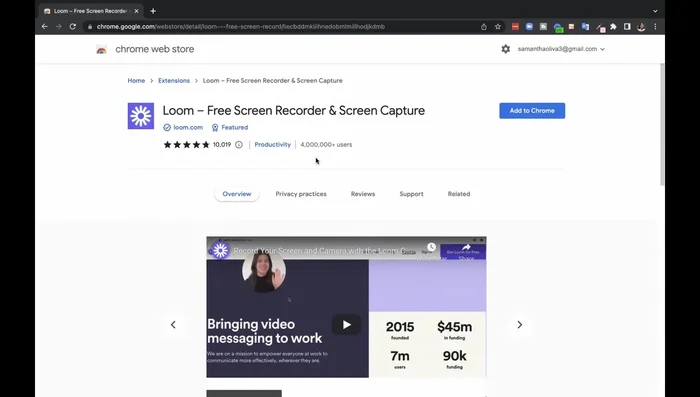Visit the loom.com publisher link
This screenshot has height=397, width=700.
pos(188,127)
